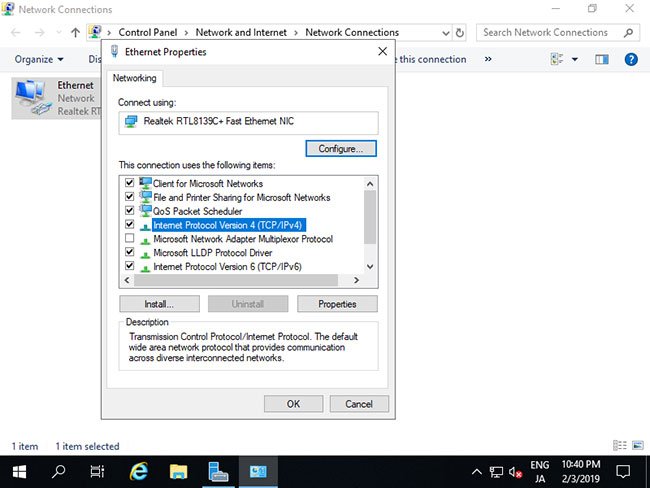Click the Realtek NIC adapter icon

(x=131, y=121)
